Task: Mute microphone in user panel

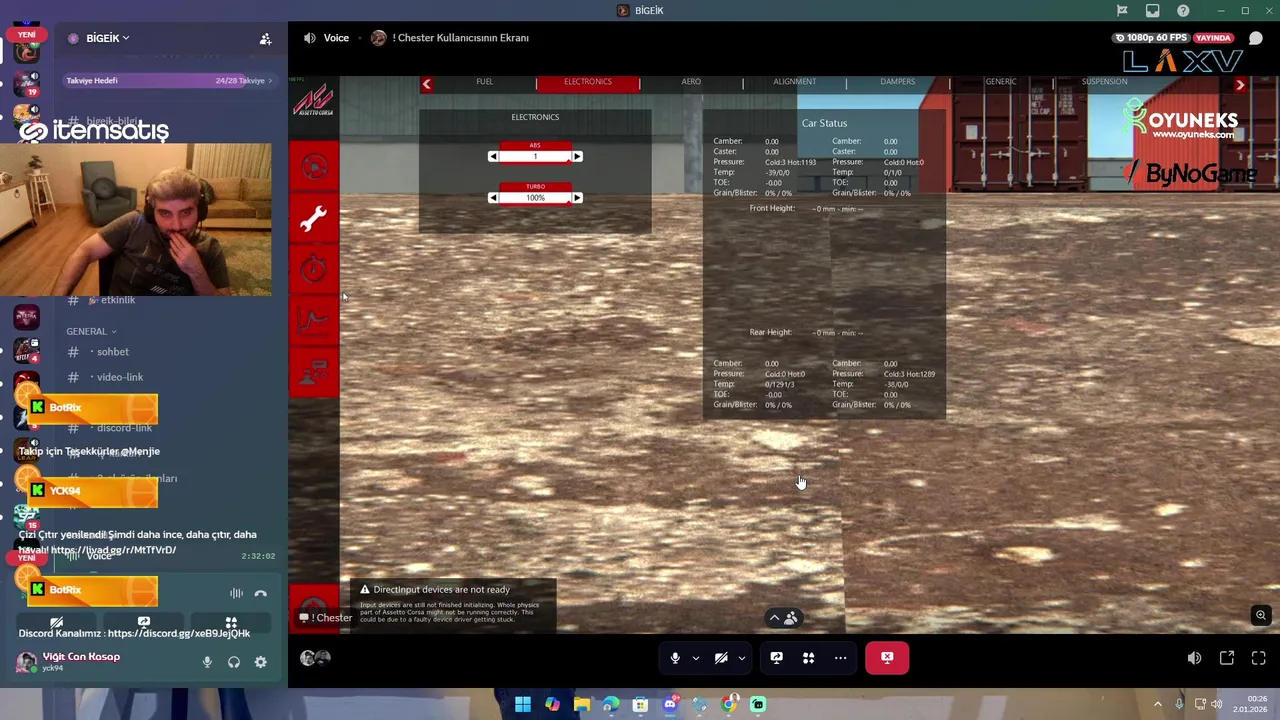Action: click(207, 662)
